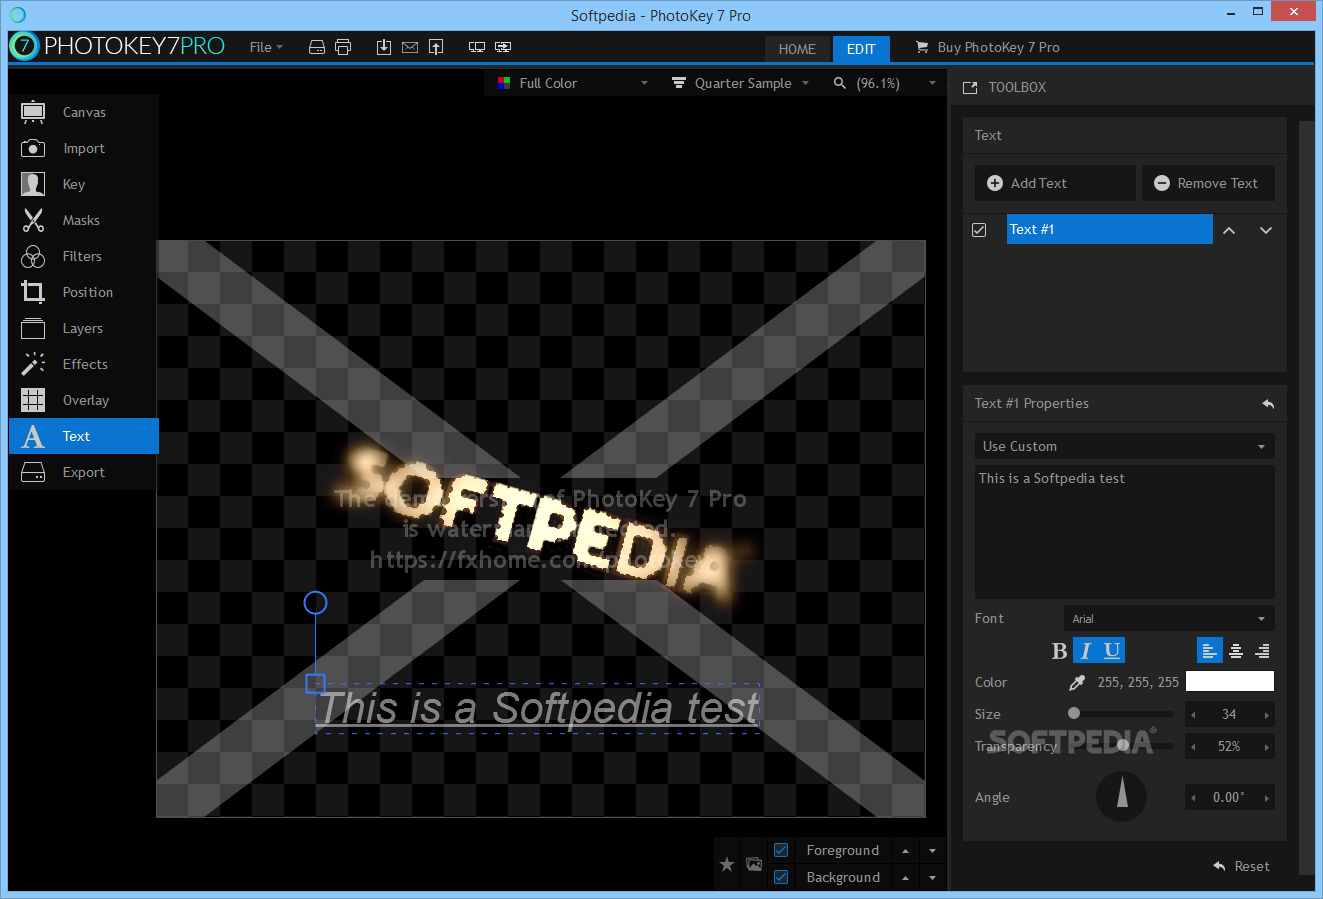The height and width of the screenshot is (899, 1323).
Task: Open the File dropdown menu
Action: point(266,47)
